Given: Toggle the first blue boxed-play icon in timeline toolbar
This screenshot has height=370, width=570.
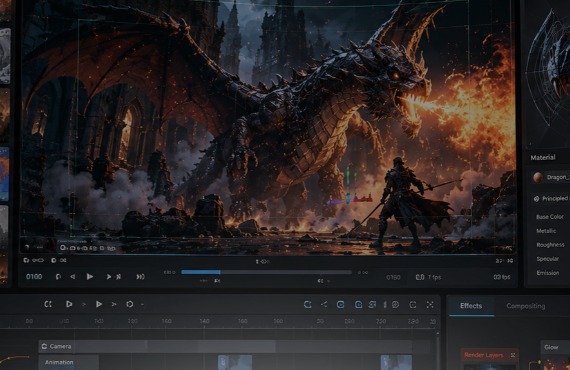Looking at the screenshot, I should (x=340, y=305).
